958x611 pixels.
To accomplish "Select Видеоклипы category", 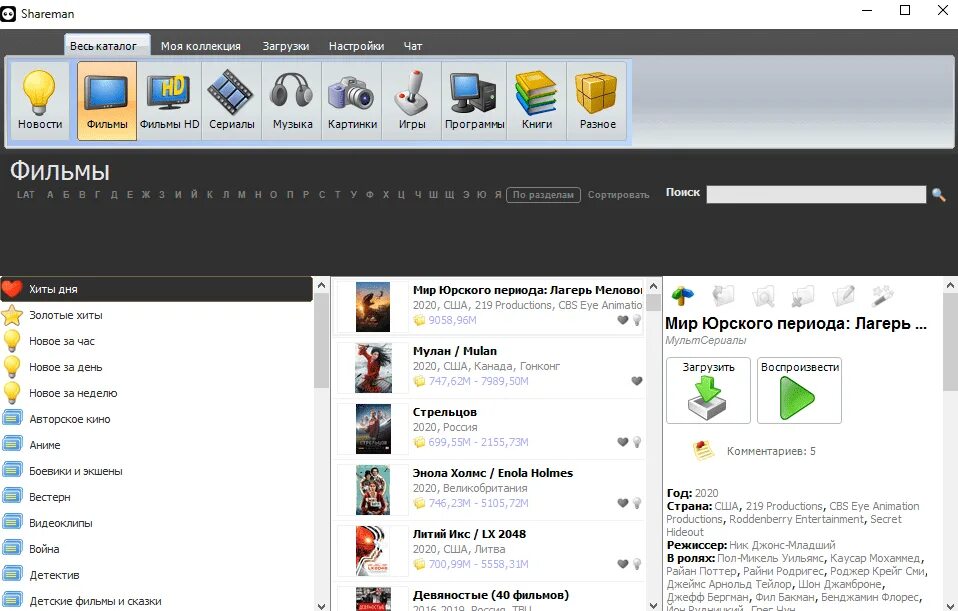I will (x=156, y=523).
